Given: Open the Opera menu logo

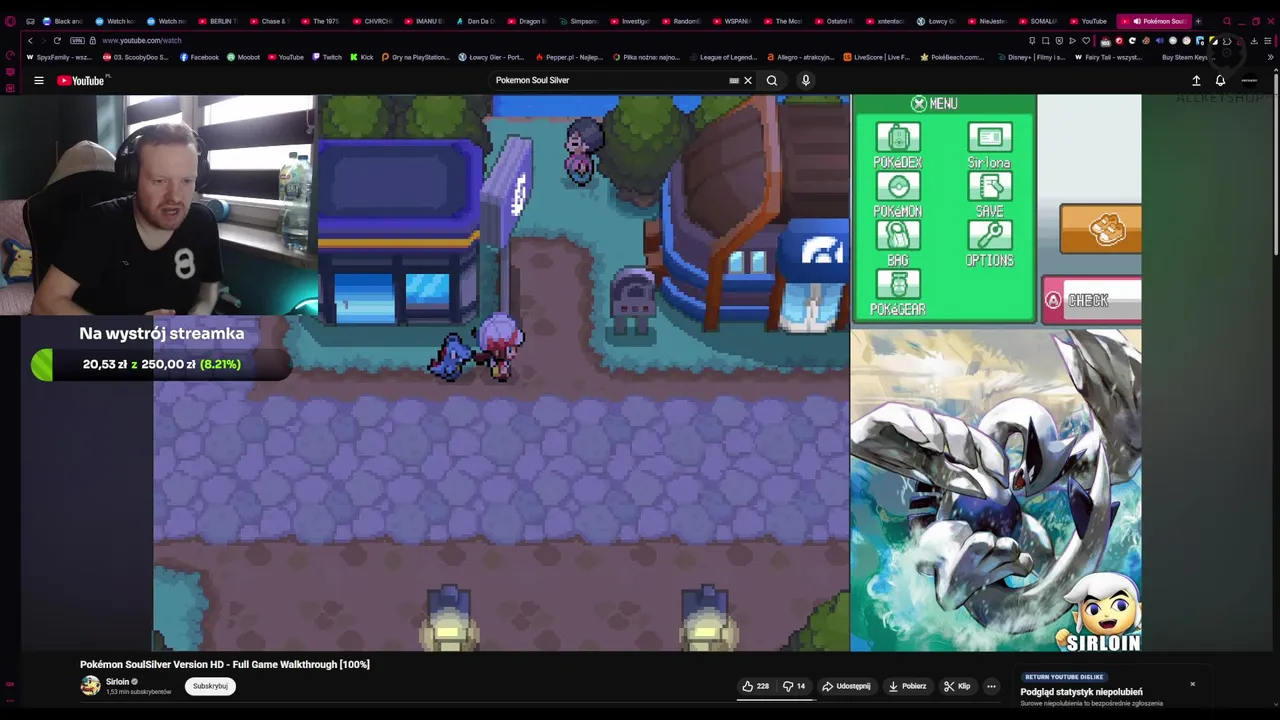Looking at the screenshot, I should 10,21.
